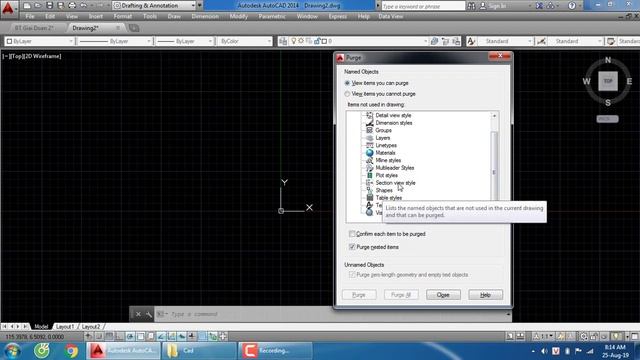
Task: Click the Save icon in quick access toolbar
Action: click(49, 6)
